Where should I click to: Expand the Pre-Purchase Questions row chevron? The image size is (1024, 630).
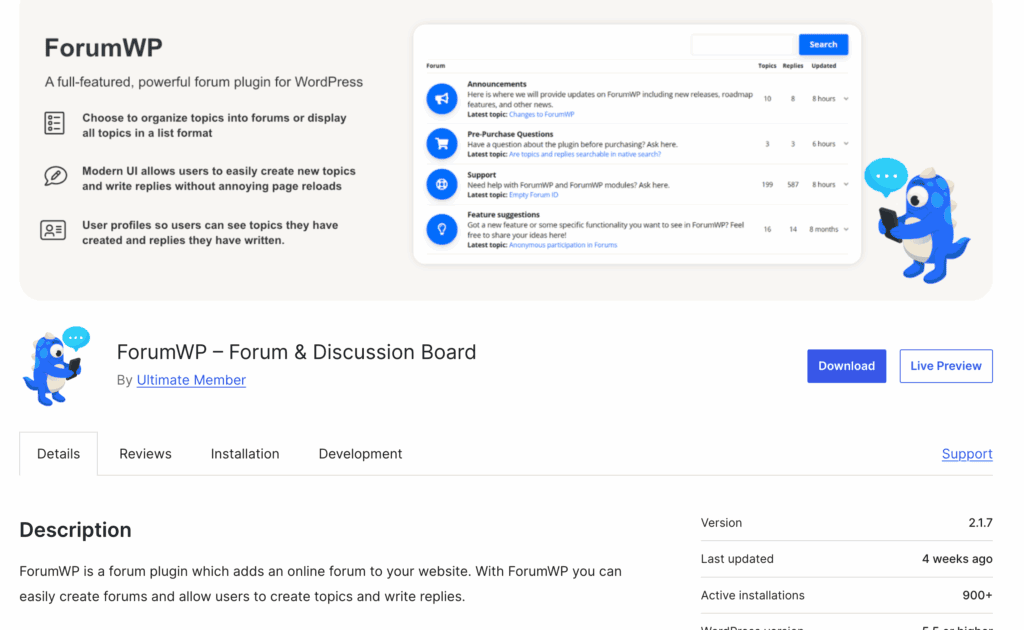(x=846, y=144)
